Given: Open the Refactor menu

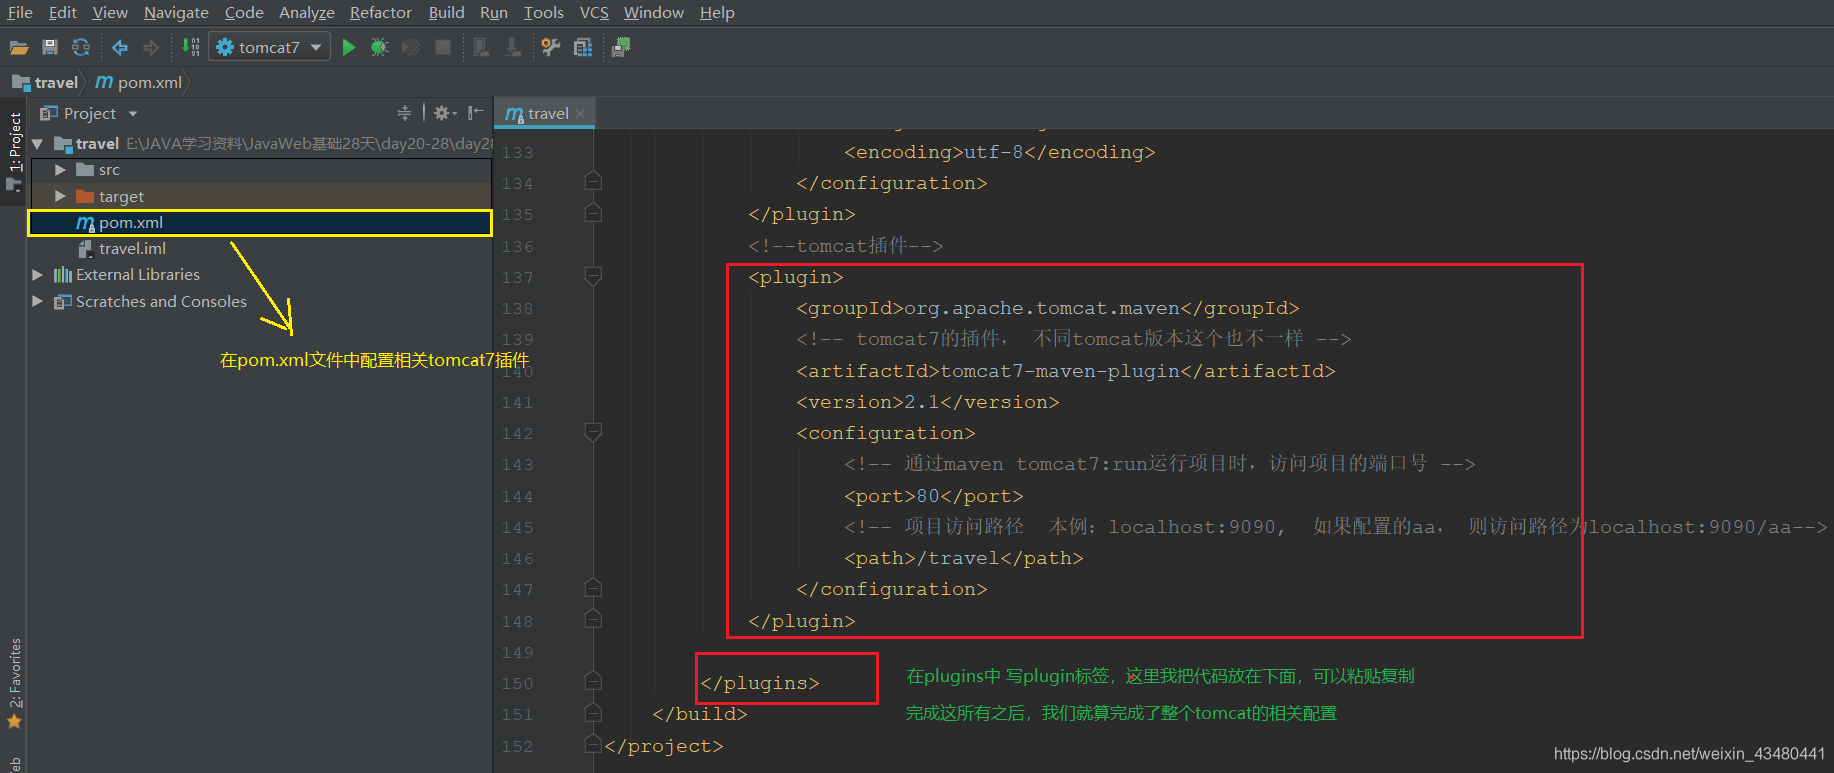Looking at the screenshot, I should click(380, 12).
